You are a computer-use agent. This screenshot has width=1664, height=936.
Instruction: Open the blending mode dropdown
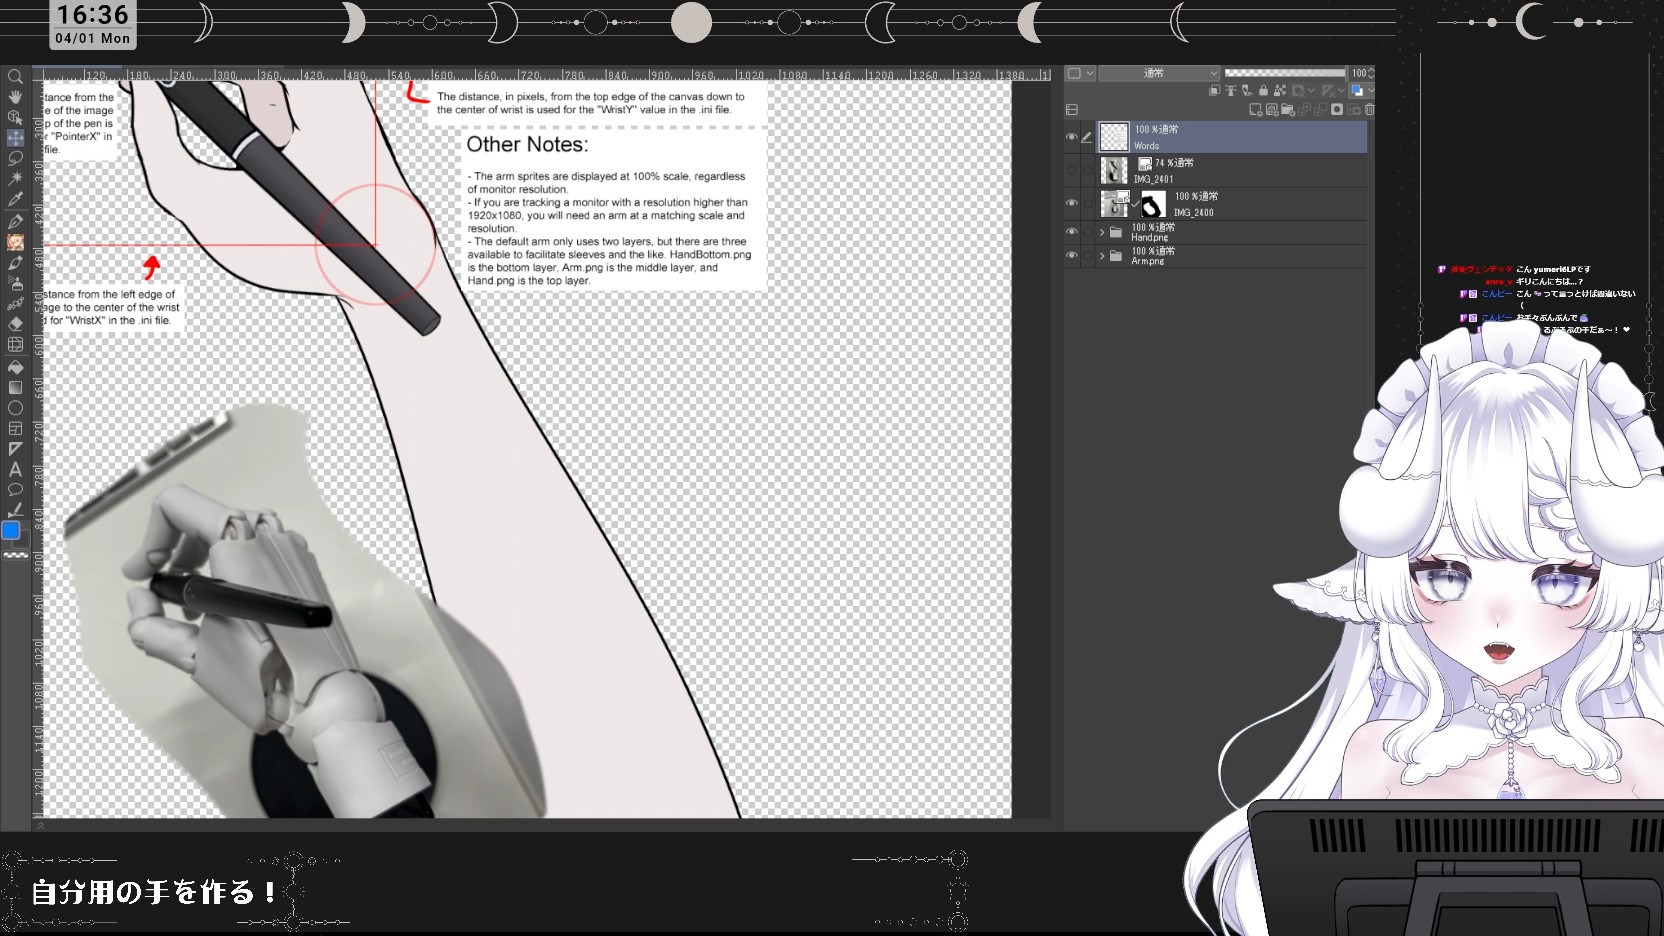coord(1159,73)
